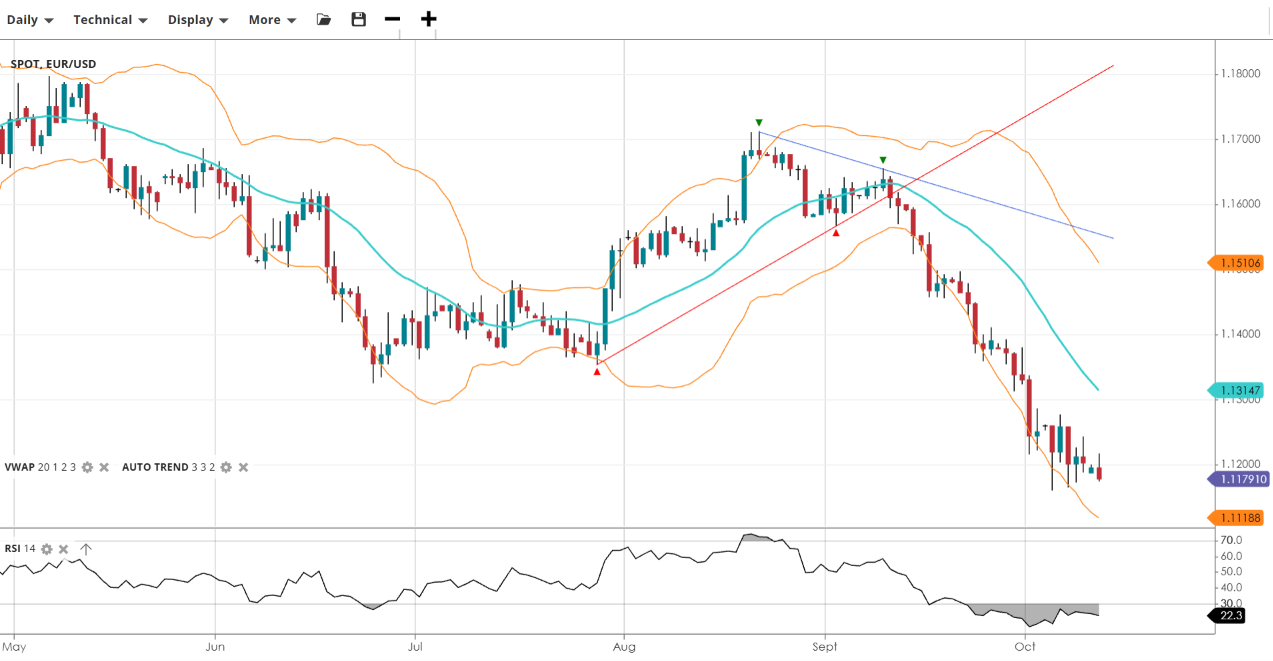
Task: Open the Daily timeframe dropdown
Action: (30, 20)
